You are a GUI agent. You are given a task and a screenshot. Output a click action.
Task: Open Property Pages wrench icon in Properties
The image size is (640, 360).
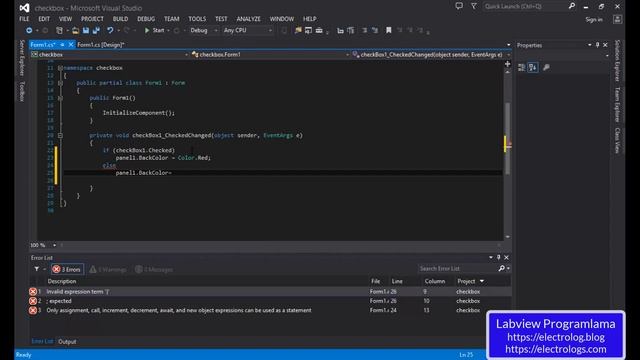546,67
